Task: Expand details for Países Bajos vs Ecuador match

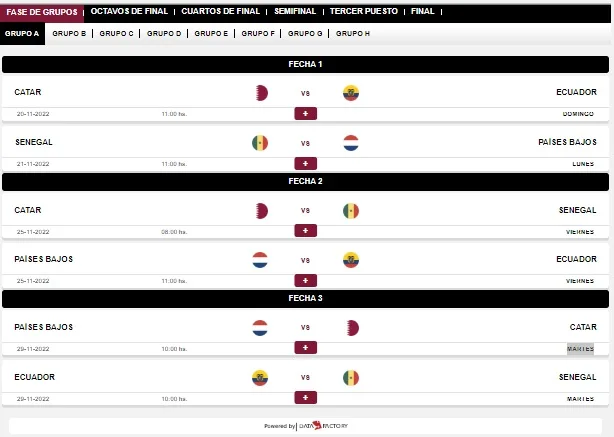Action: pos(305,281)
